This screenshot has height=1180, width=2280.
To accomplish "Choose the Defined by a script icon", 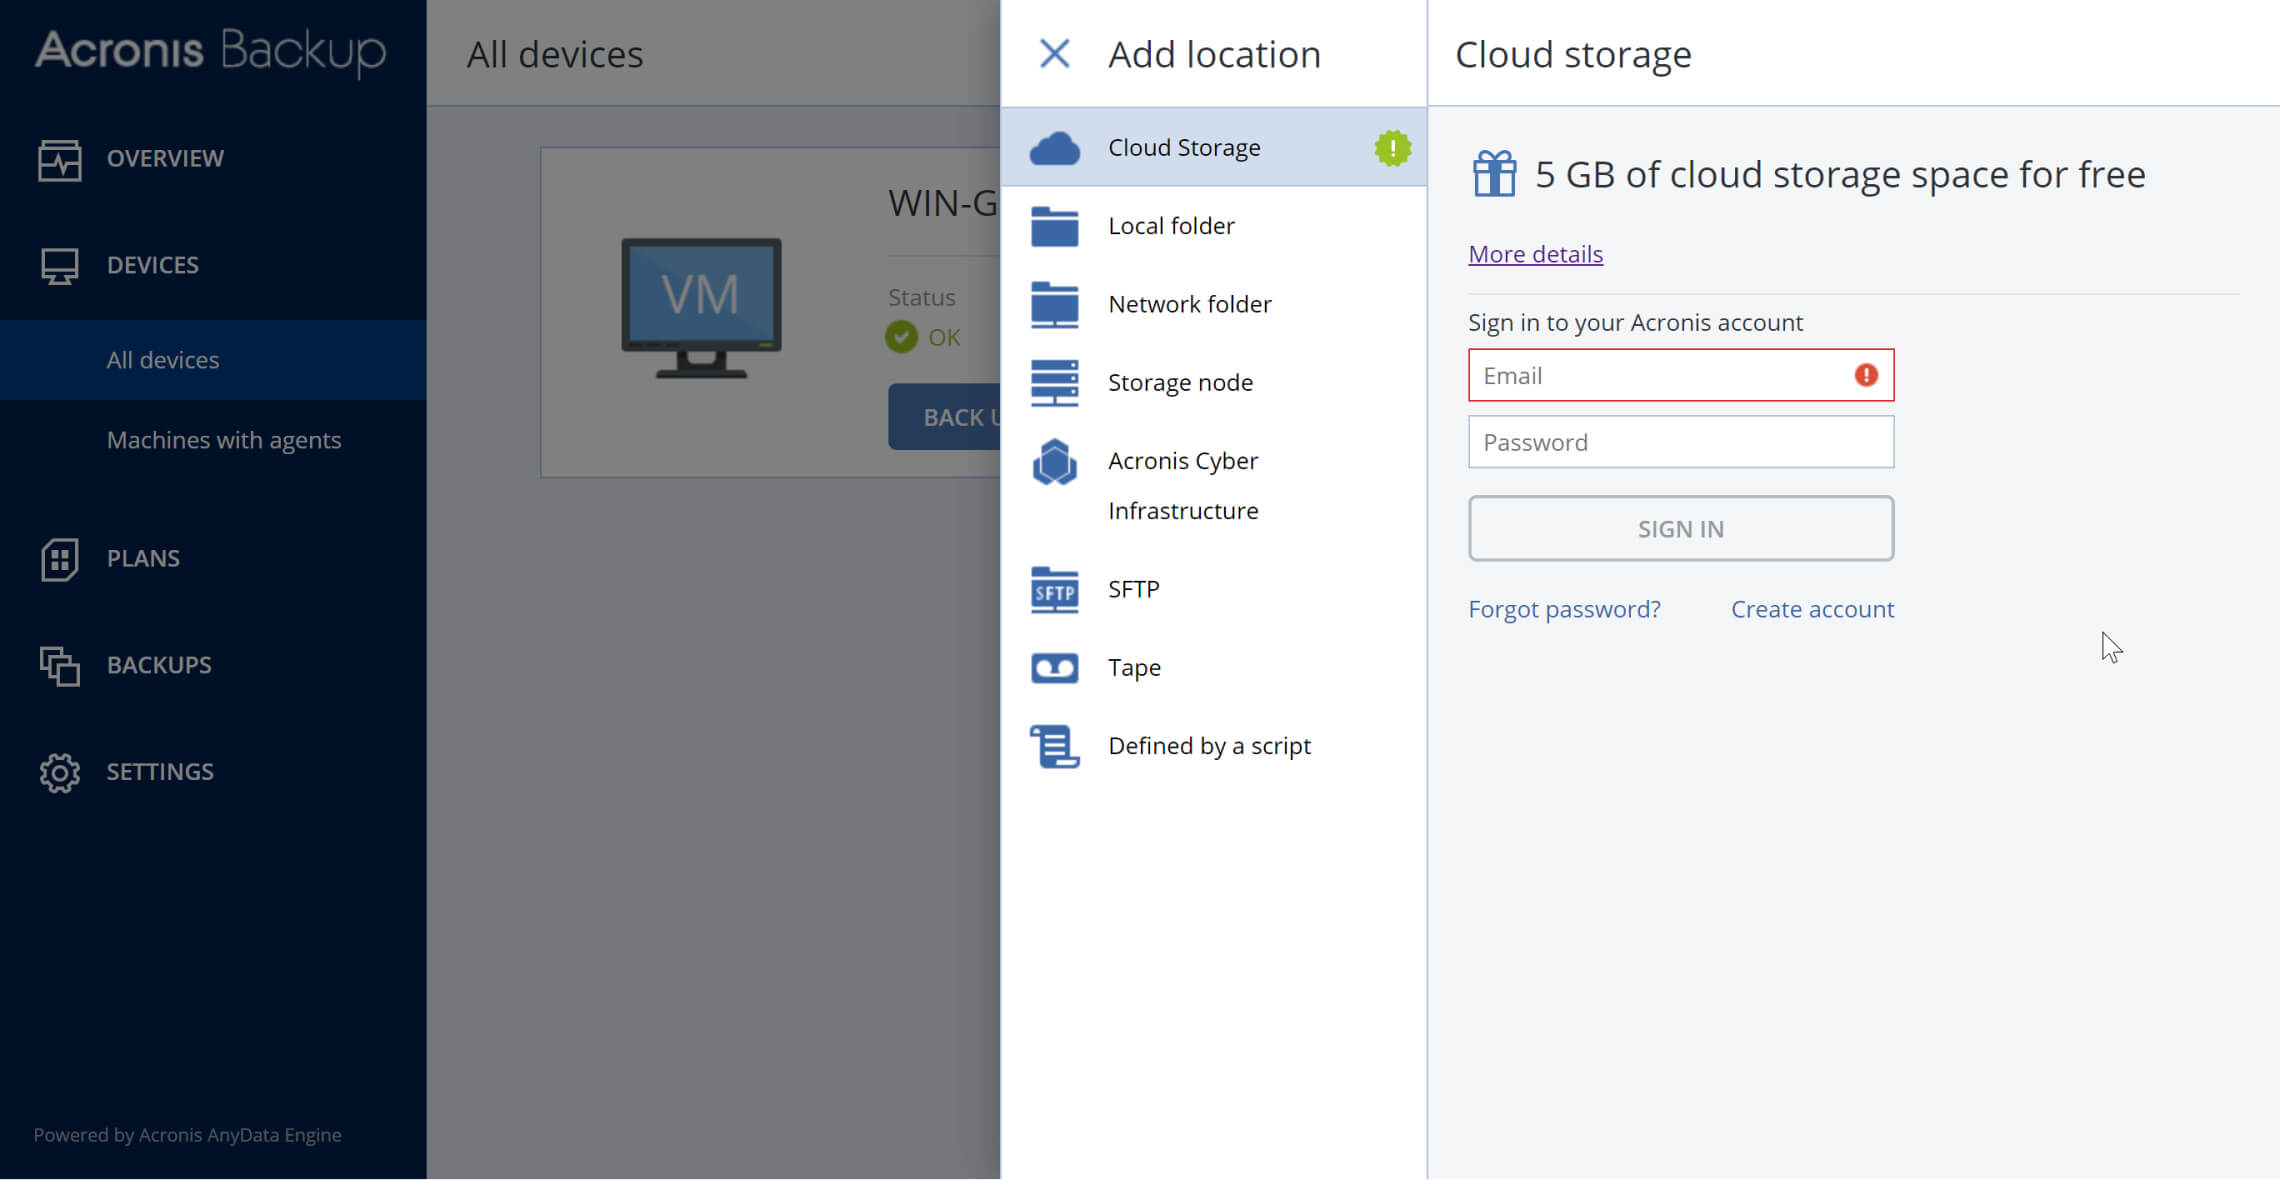I will point(1054,746).
